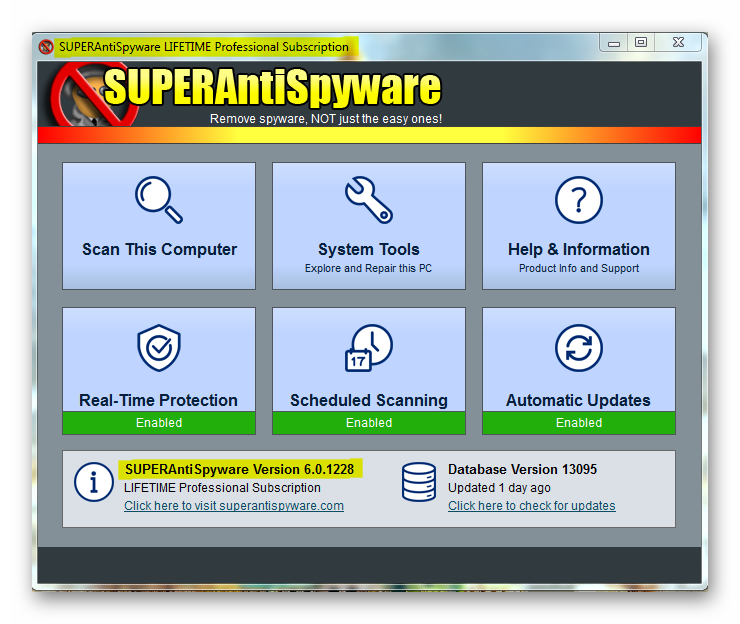Click Product Info and Support subtitle
This screenshot has width=740, height=624.
tap(579, 268)
